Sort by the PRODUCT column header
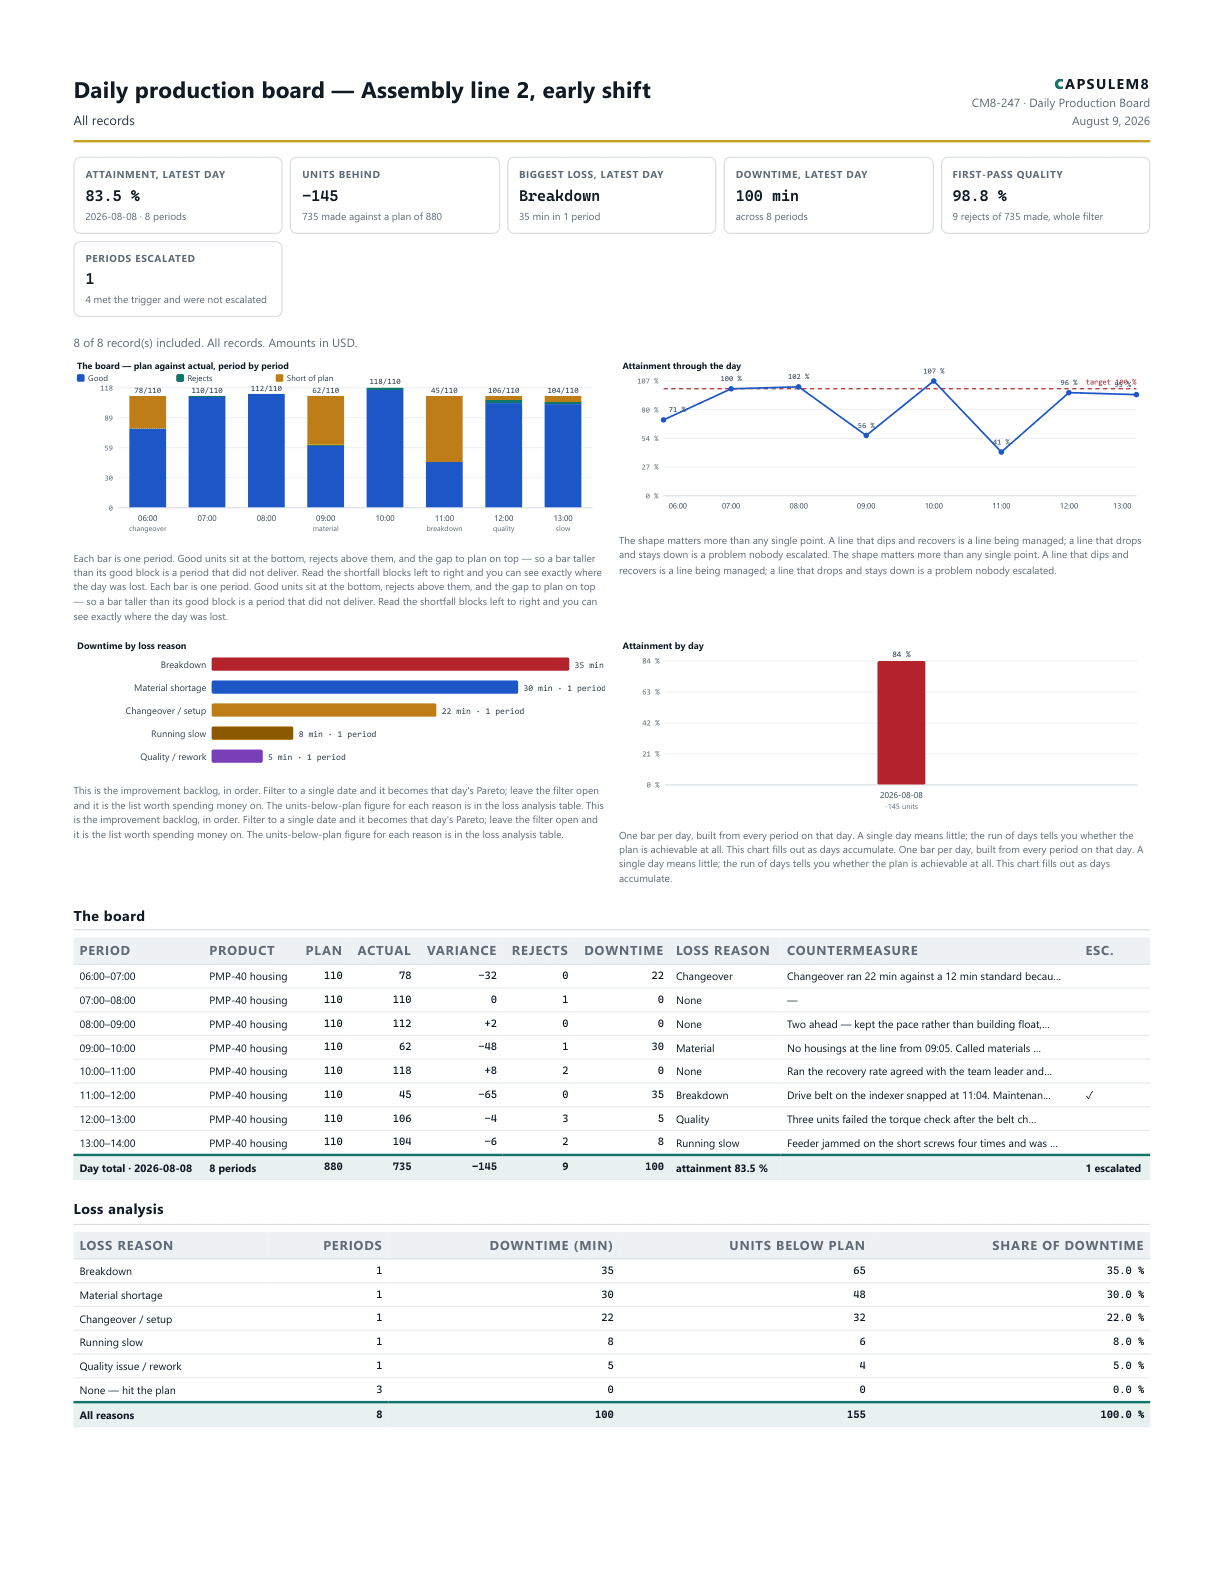 point(242,951)
